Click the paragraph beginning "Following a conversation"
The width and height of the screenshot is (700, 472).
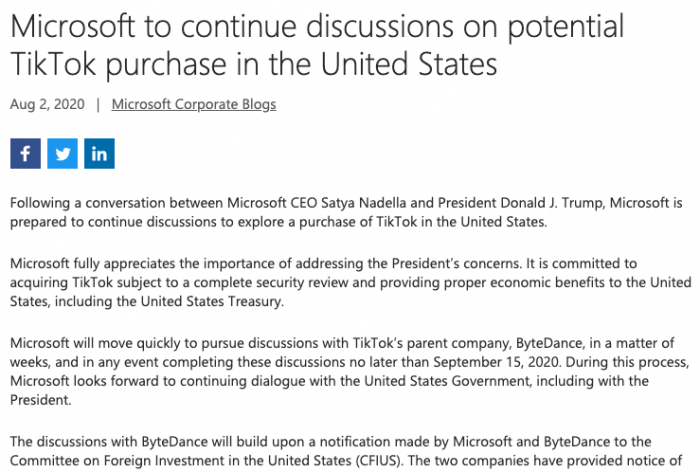point(340,213)
